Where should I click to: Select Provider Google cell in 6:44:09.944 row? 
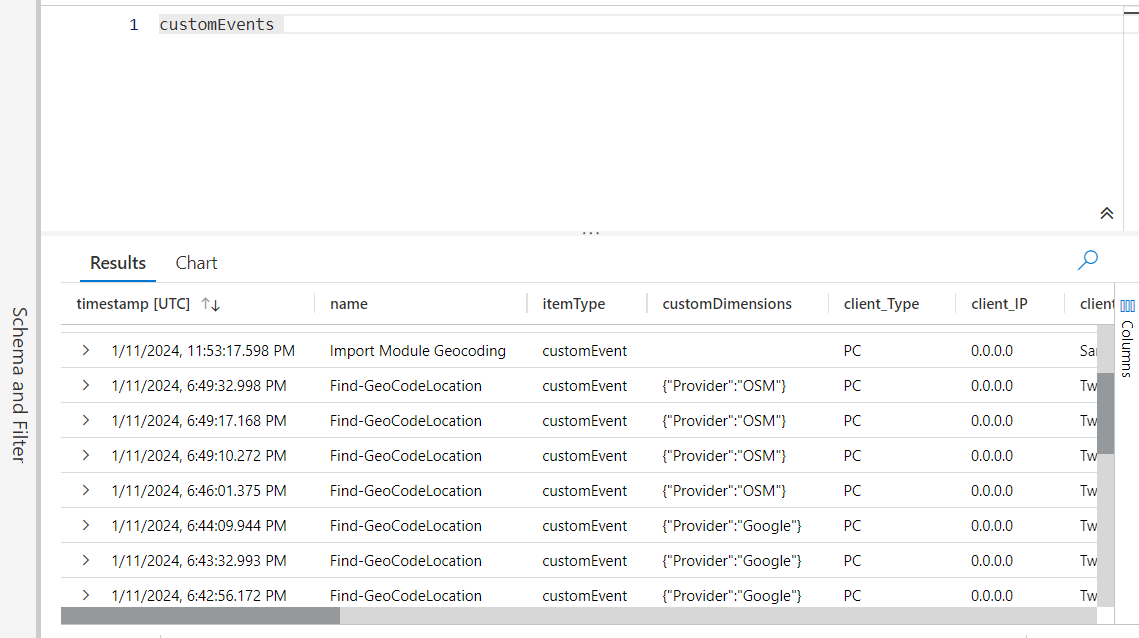pyautogui.click(x=731, y=525)
